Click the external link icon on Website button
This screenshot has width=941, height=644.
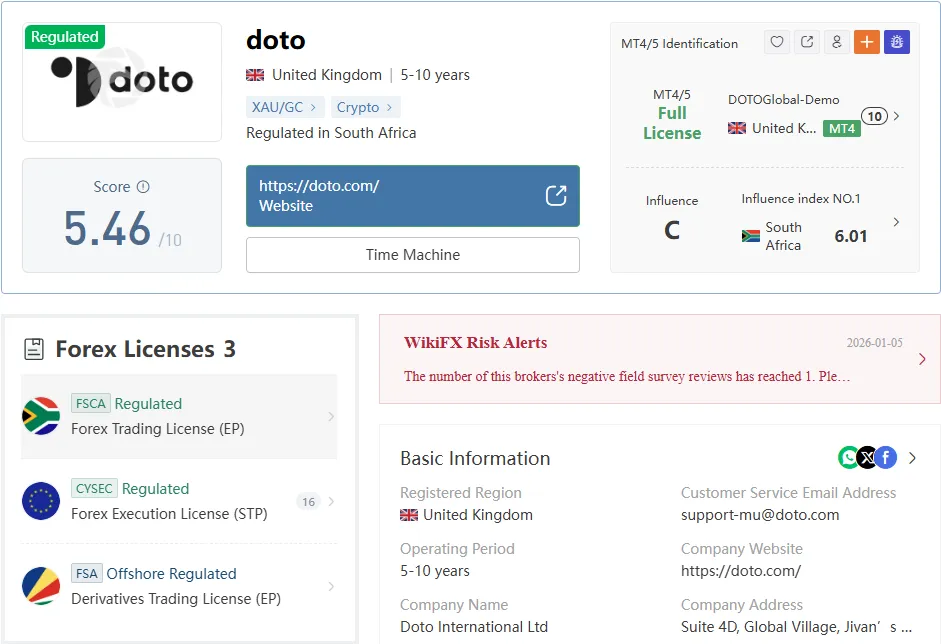tap(556, 196)
